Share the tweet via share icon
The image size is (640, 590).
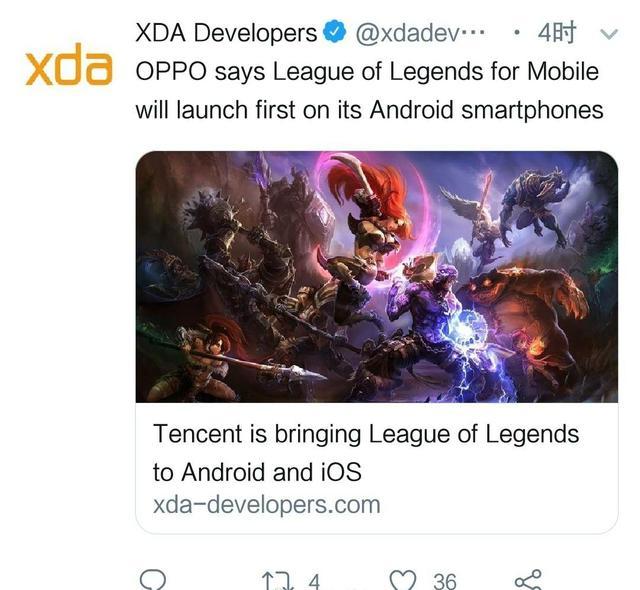click(528, 579)
